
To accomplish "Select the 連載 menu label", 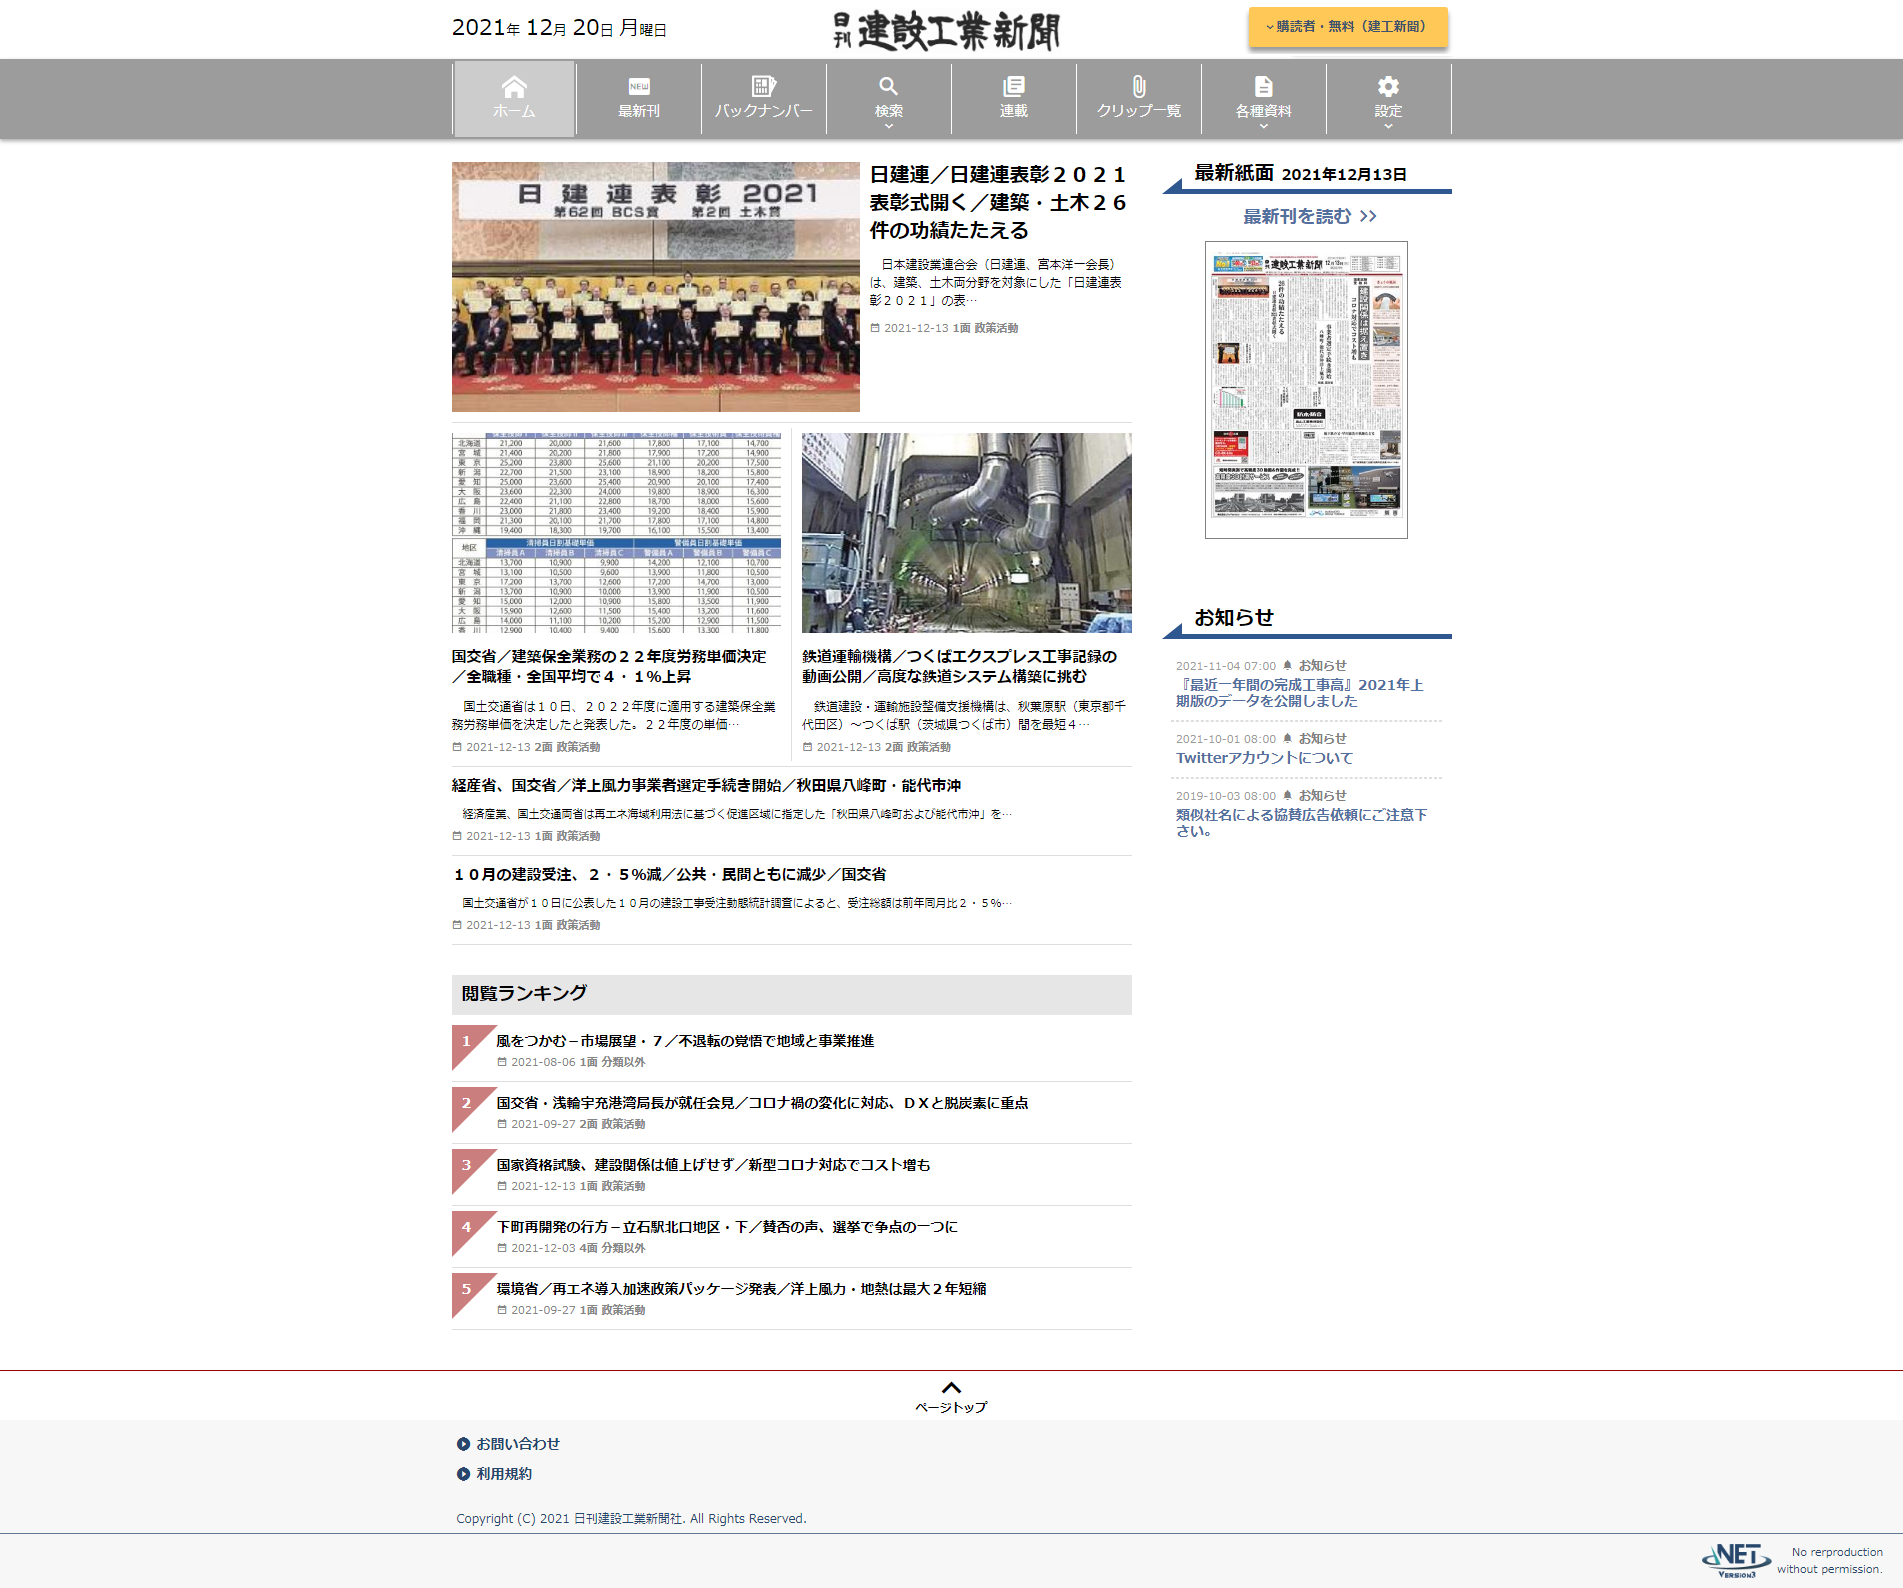I will tap(1014, 111).
